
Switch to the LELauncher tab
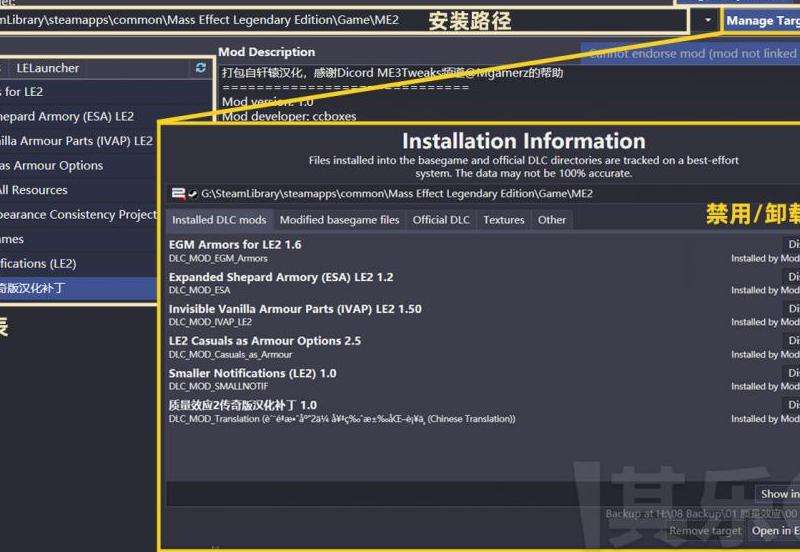tap(47, 68)
